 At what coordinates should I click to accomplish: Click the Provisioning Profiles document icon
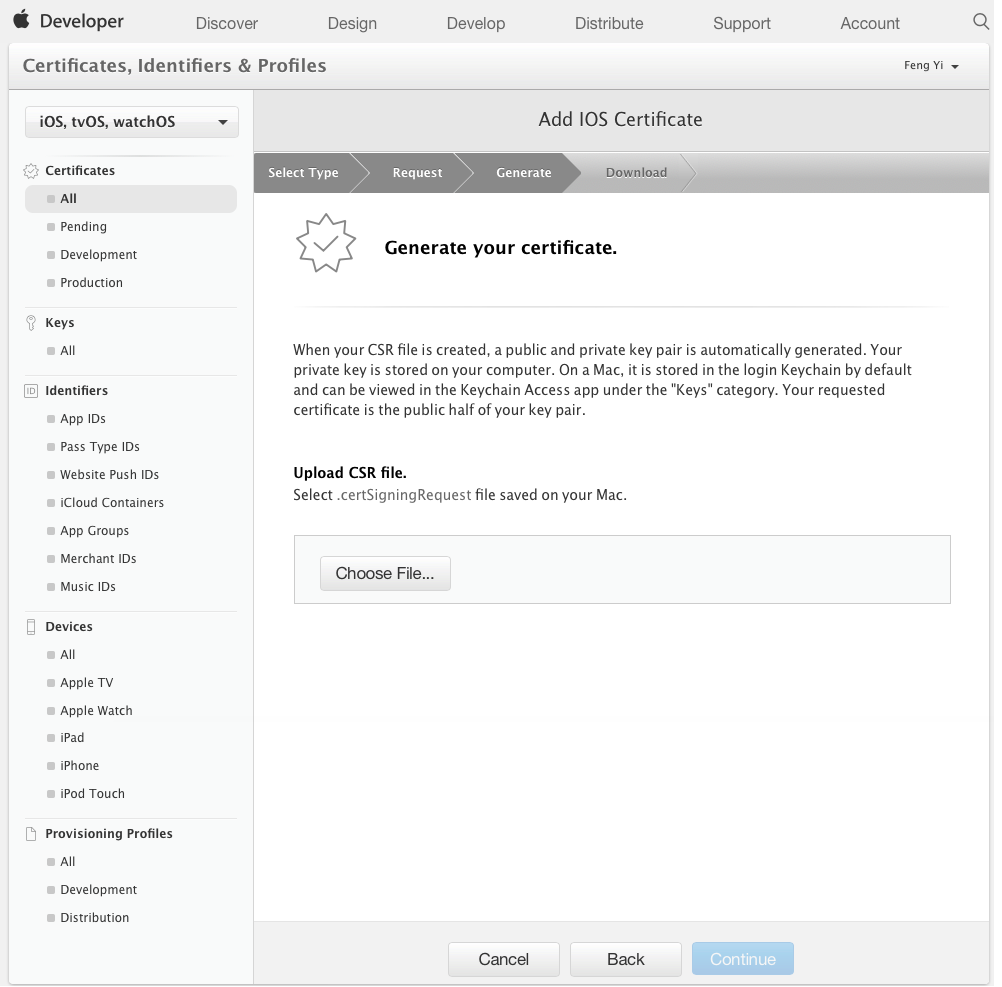(x=31, y=834)
